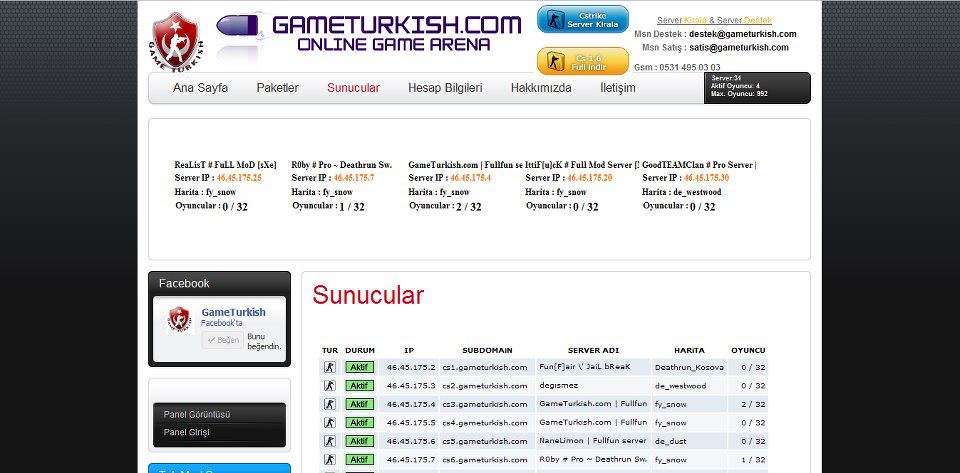The height and width of the screenshot is (473, 960).
Task: Click Panel Girişi in the sidebar
Action: click(x=186, y=432)
